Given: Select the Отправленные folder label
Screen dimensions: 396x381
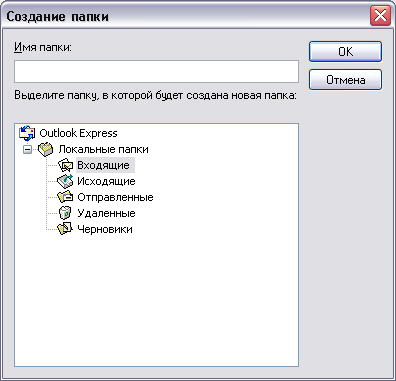Looking at the screenshot, I should [x=115, y=197].
